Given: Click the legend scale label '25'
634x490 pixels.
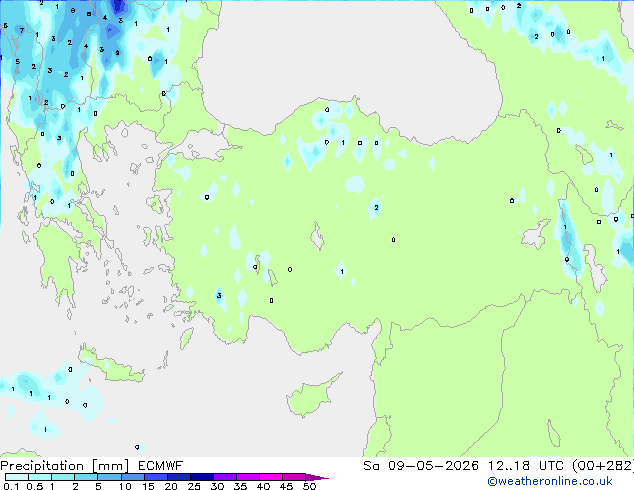Looking at the screenshot, I should [194, 486].
